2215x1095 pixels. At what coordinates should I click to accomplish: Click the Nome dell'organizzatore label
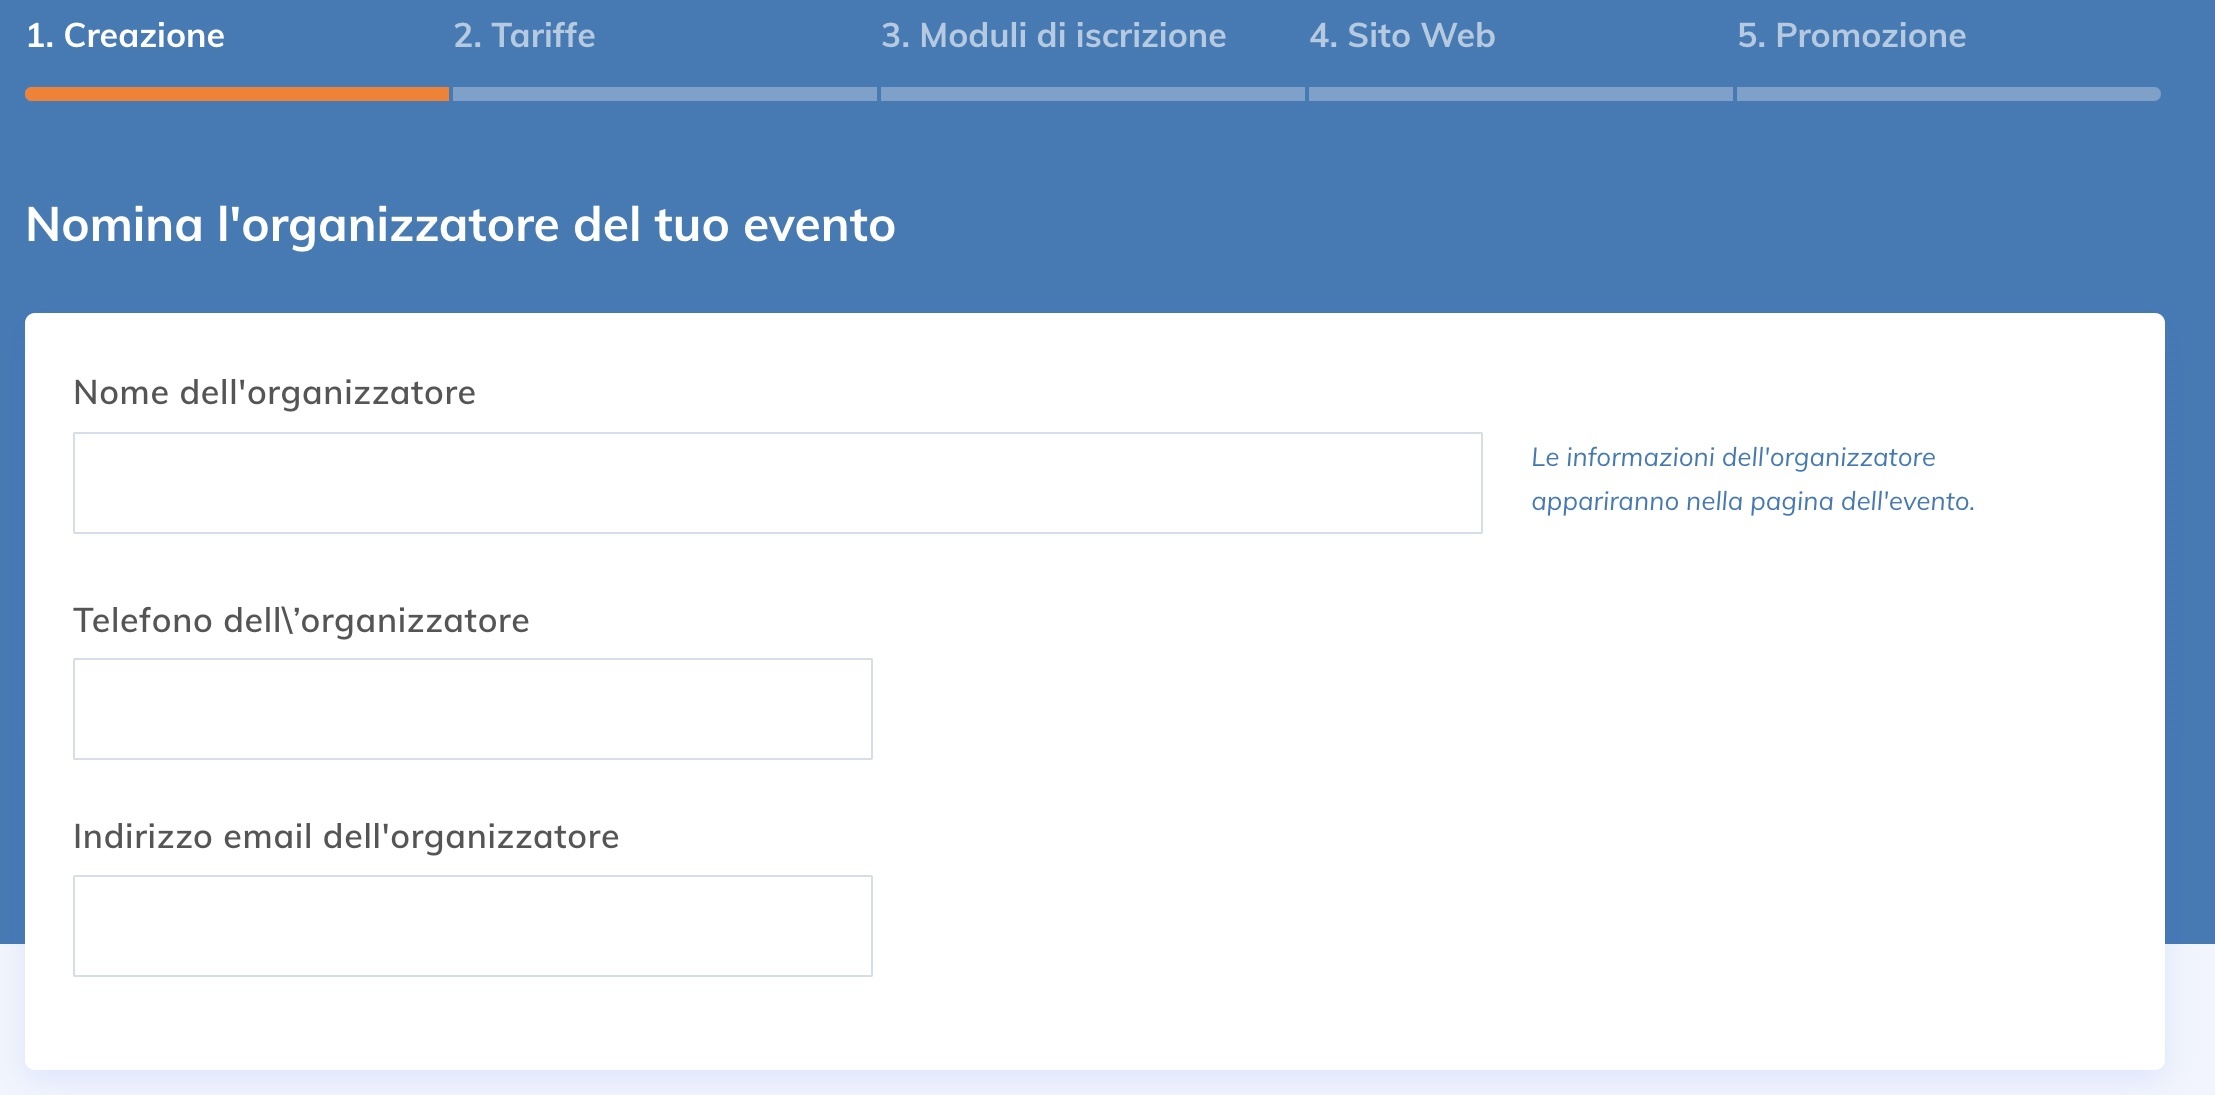[274, 392]
